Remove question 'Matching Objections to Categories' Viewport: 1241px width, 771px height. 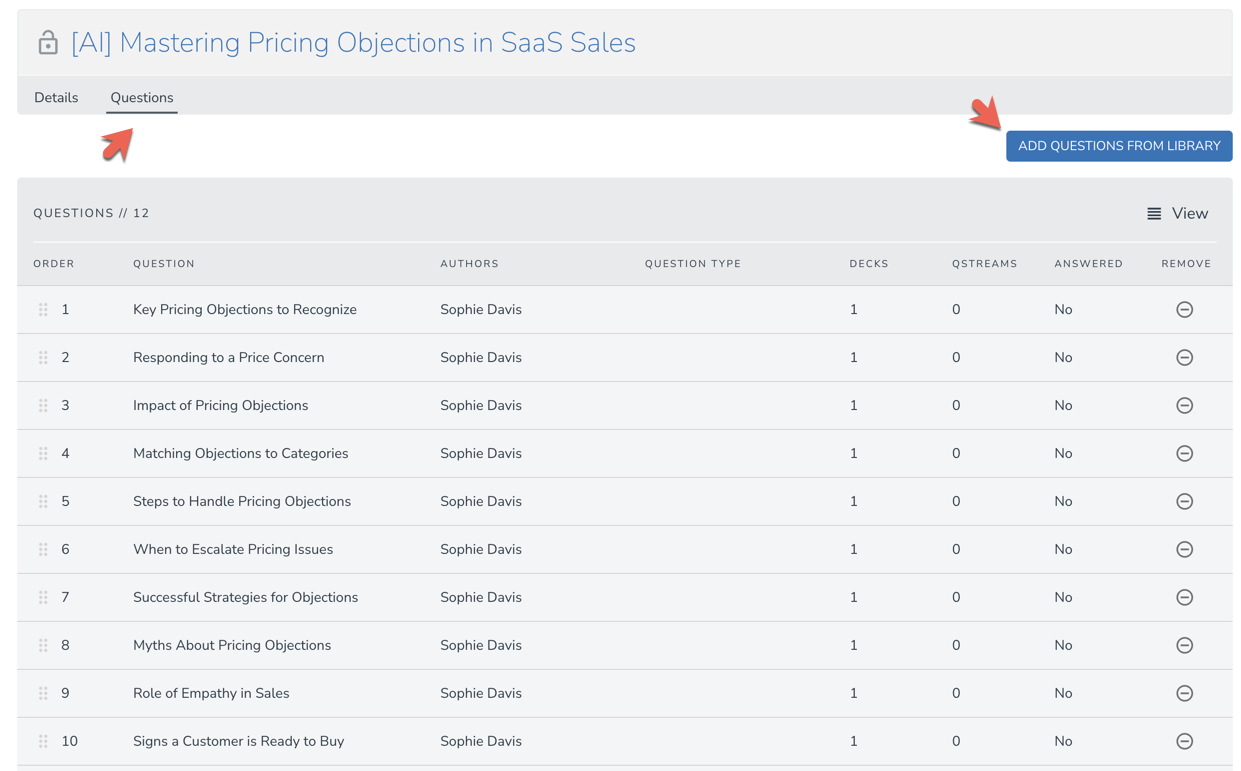tap(1184, 454)
